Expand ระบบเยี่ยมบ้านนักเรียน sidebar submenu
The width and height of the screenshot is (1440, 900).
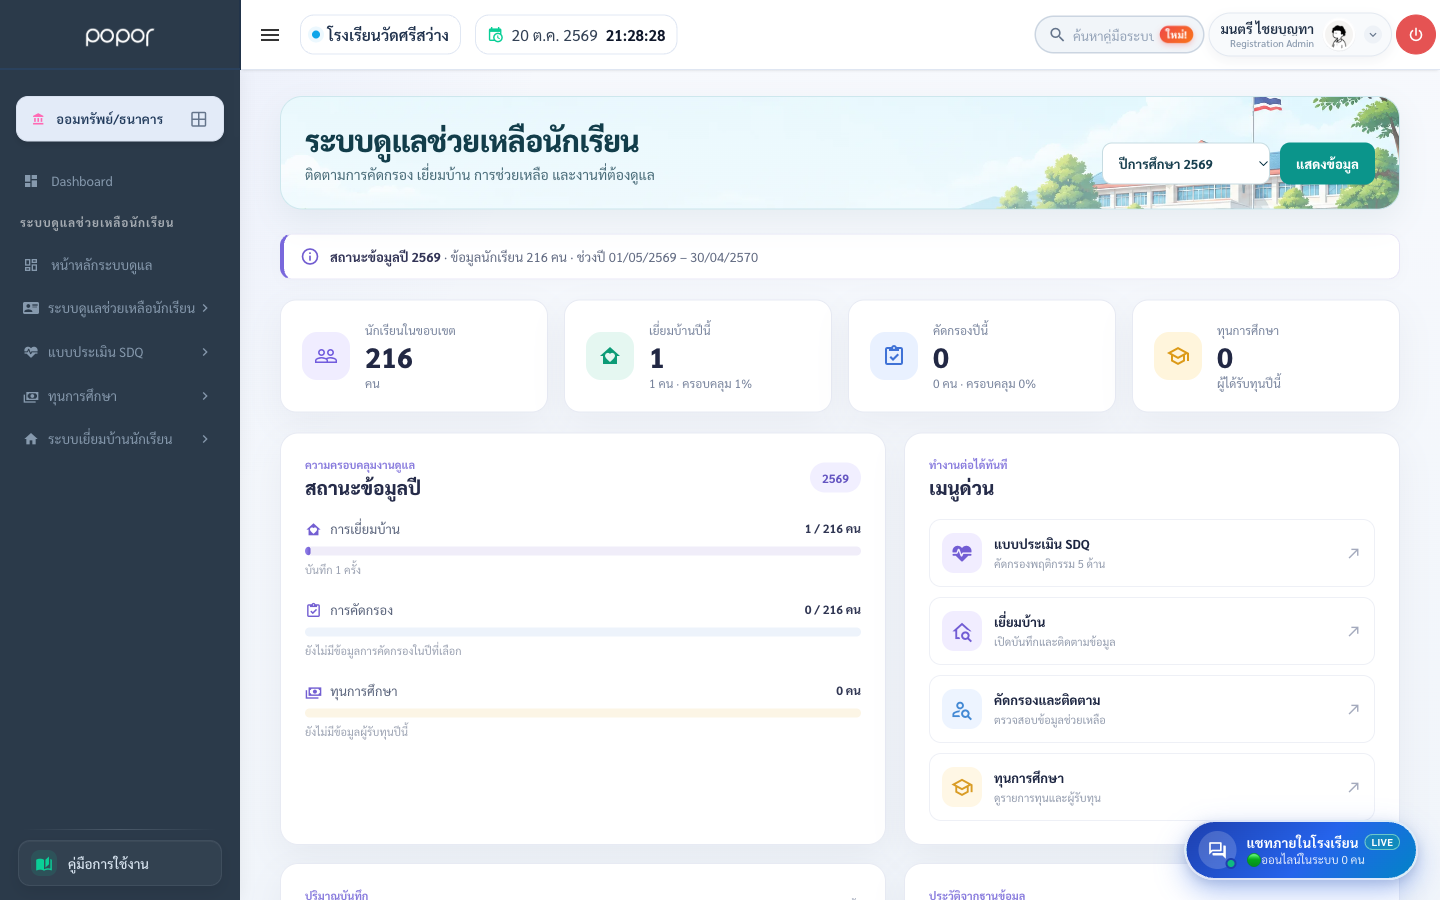(x=204, y=439)
